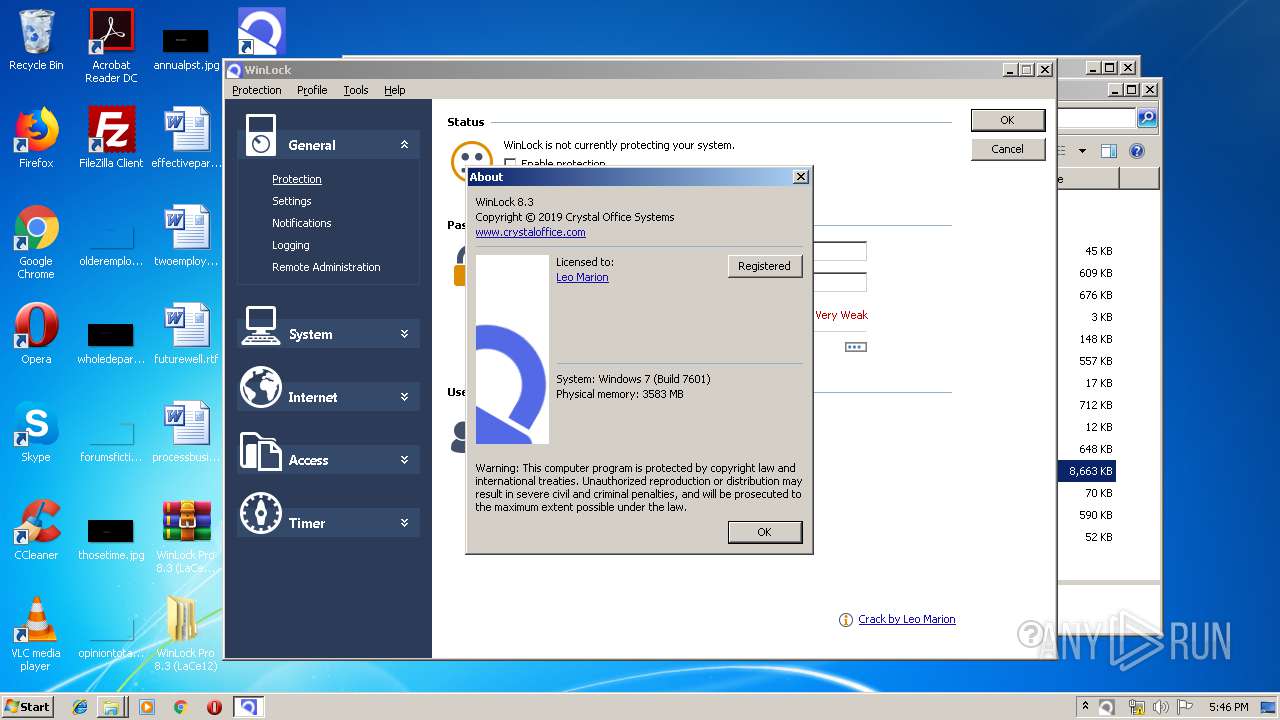
Task: Click WinLock taskbar button
Action: [x=248, y=707]
